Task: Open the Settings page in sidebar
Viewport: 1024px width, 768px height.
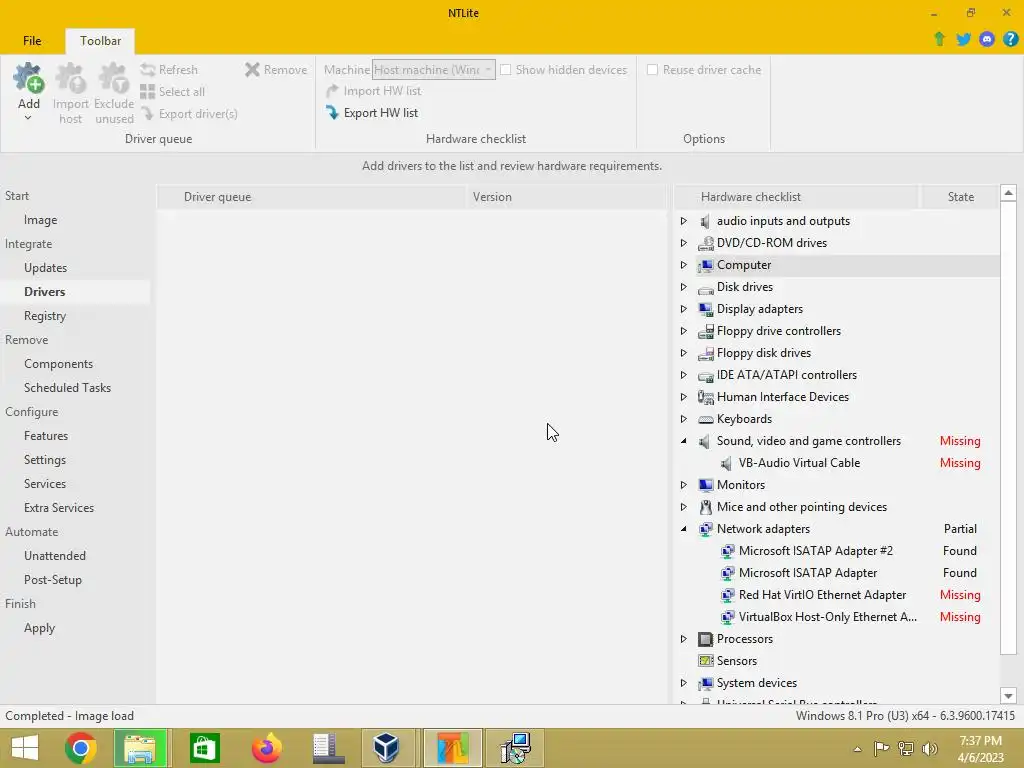Action: point(44,460)
